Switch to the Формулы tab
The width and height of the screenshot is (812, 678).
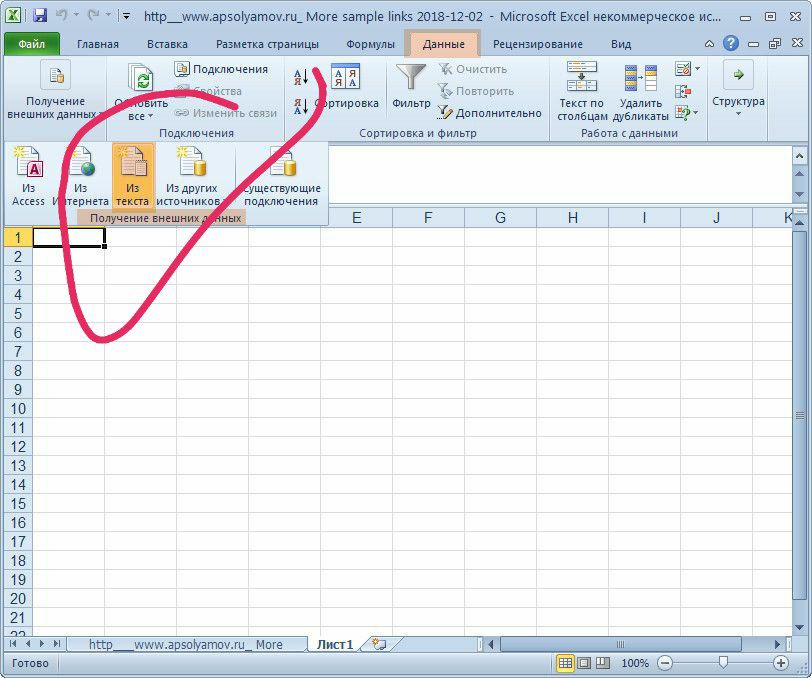coord(370,45)
